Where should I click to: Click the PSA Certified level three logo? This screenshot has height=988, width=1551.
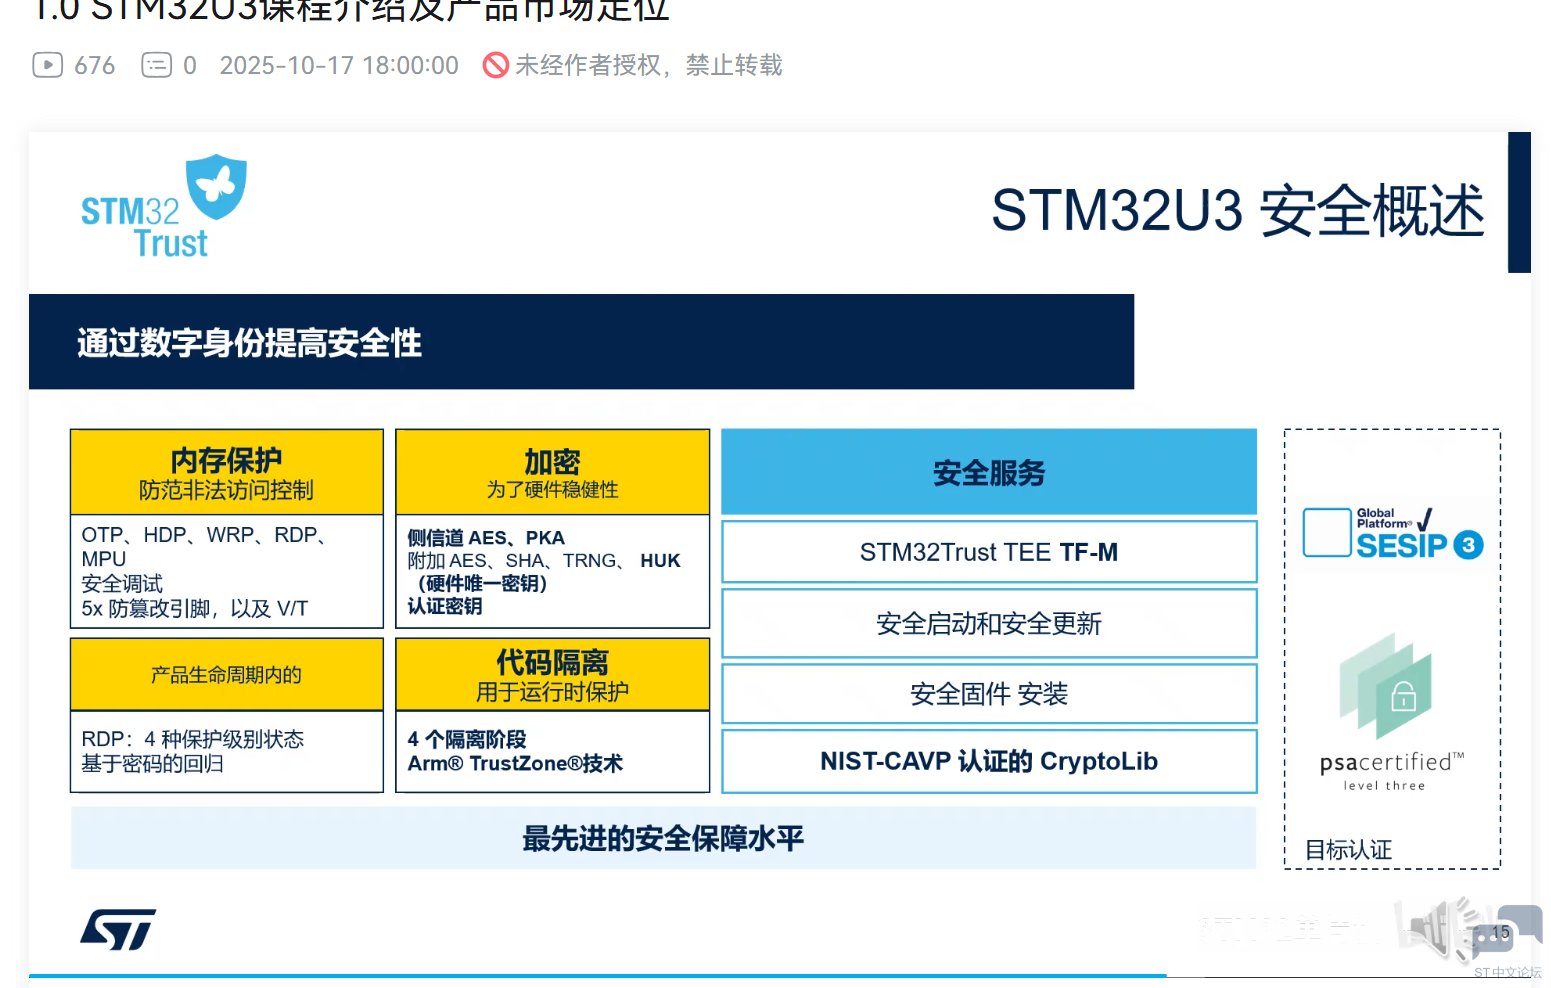(1391, 712)
